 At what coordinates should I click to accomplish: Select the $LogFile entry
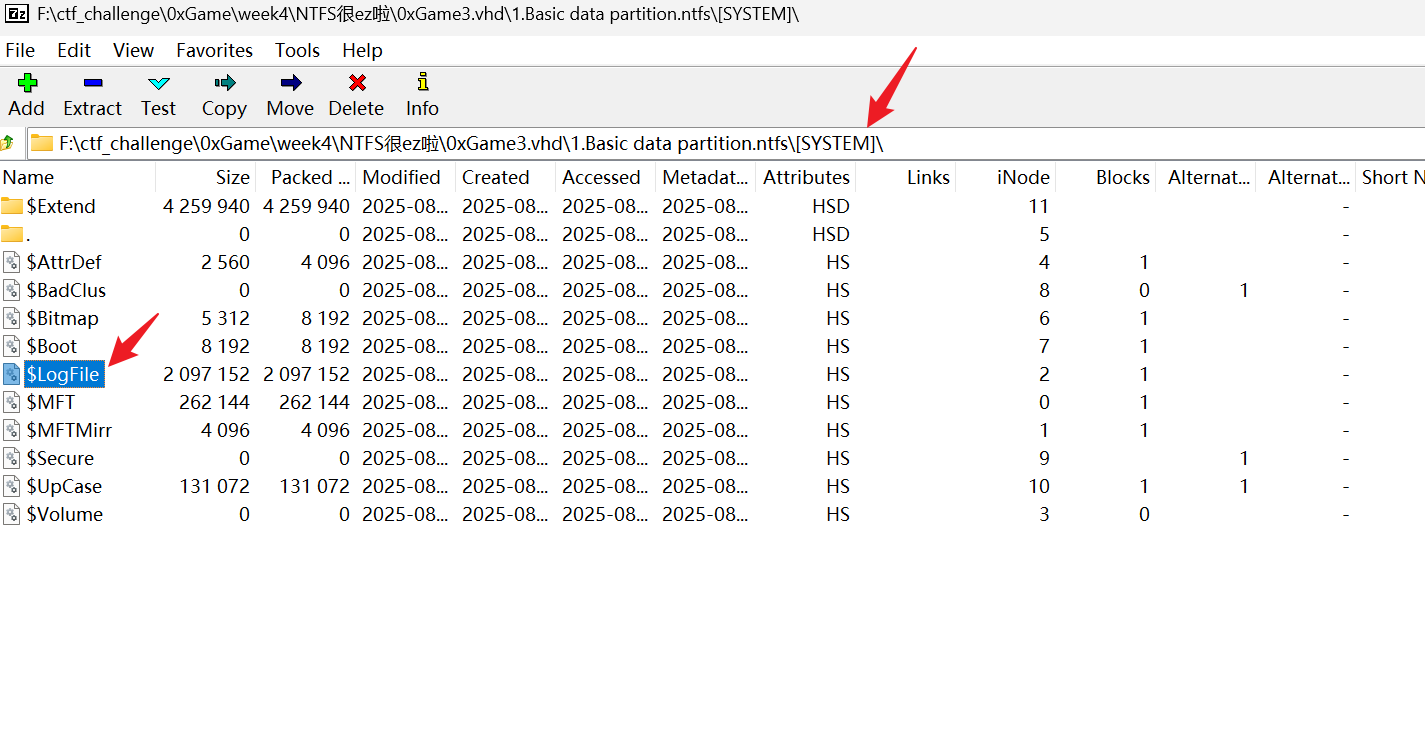pyautogui.click(x=63, y=374)
